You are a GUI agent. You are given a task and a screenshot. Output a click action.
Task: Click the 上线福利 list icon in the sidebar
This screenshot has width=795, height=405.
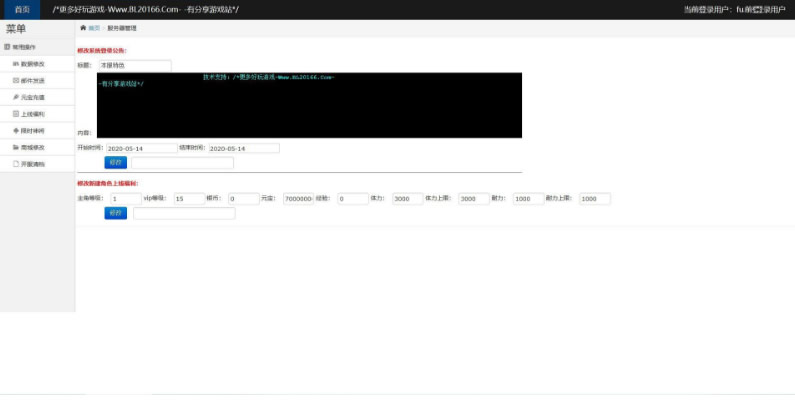pos(16,114)
